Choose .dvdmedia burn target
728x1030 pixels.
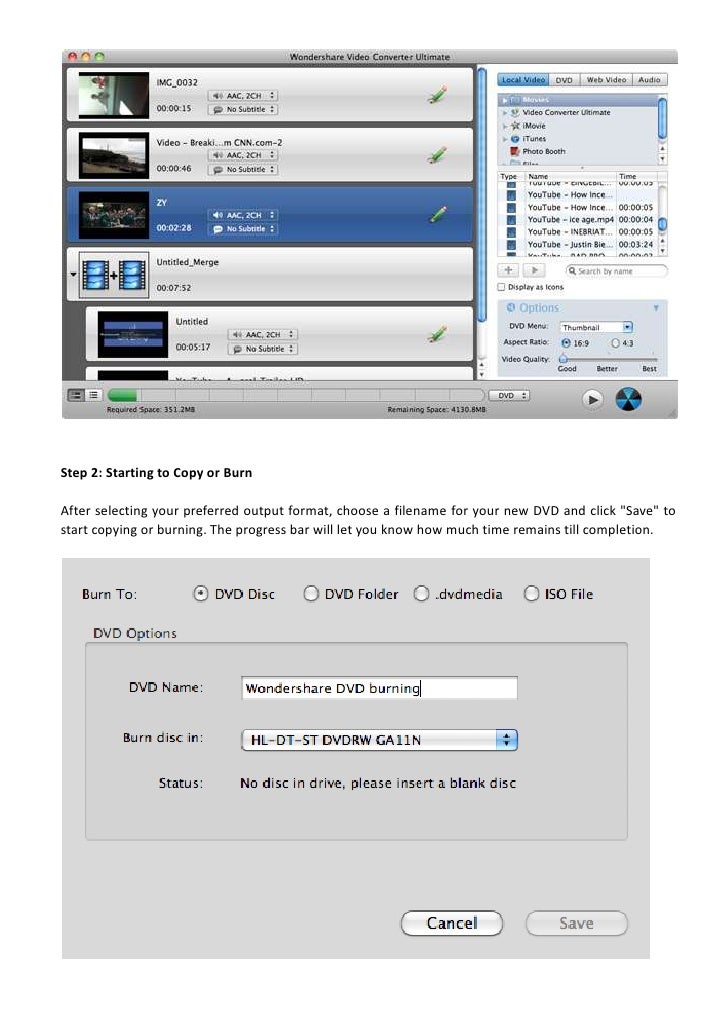click(421, 593)
